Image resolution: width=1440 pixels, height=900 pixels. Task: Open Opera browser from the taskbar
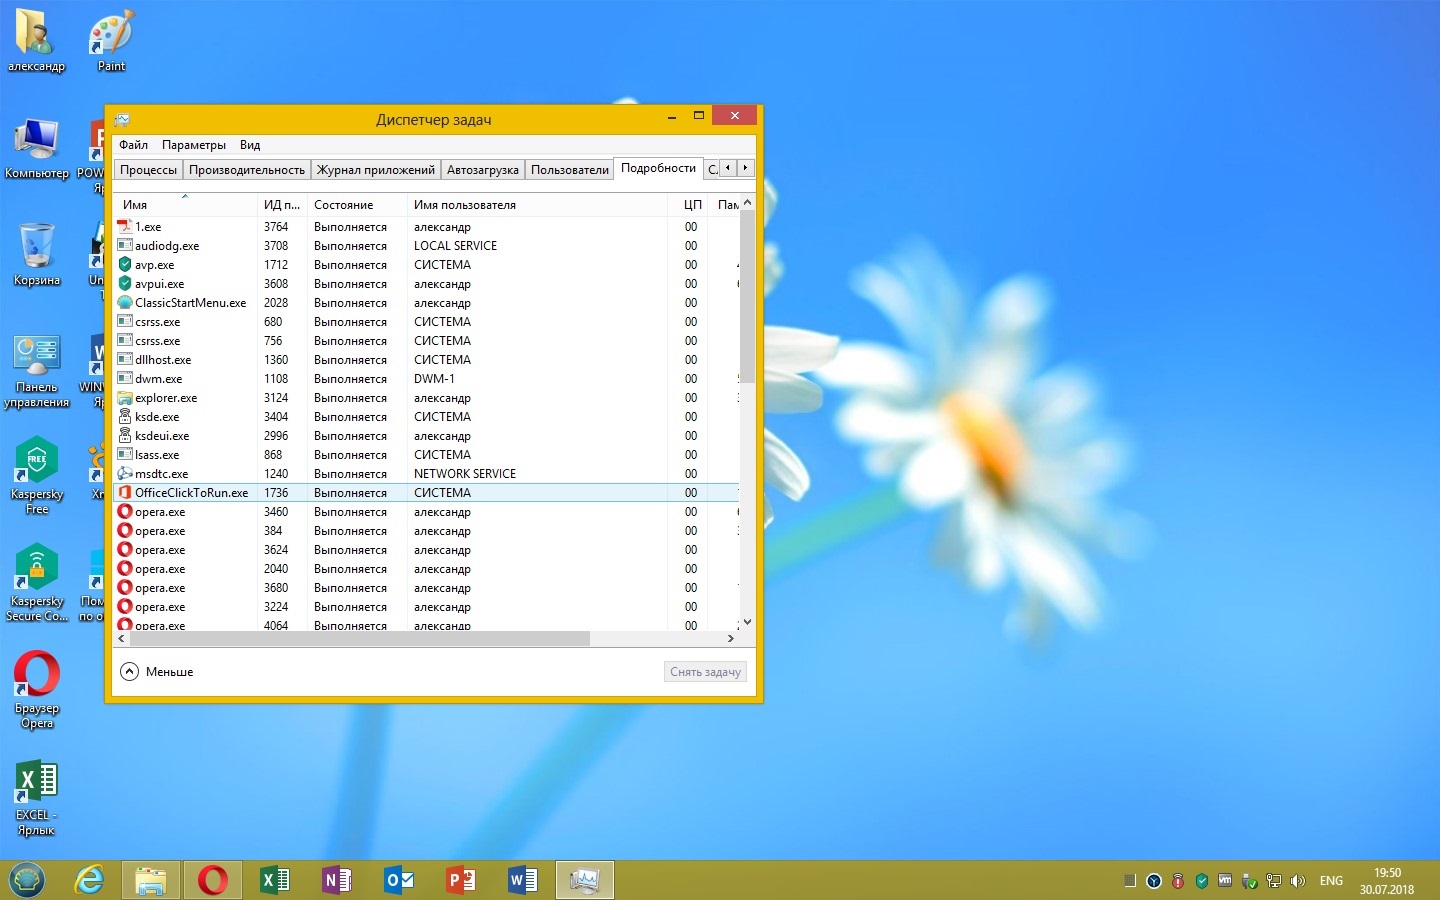click(212, 880)
